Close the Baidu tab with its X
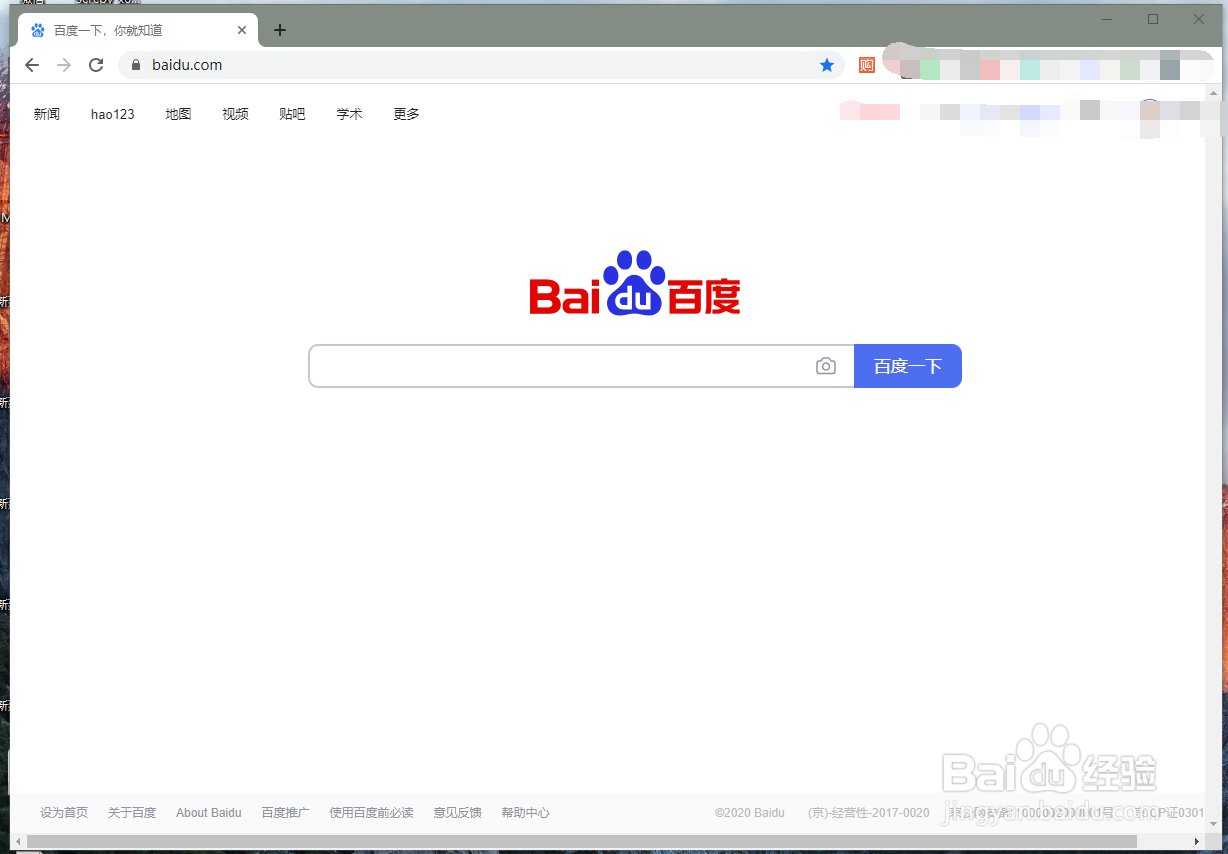Viewport: 1228px width, 854px height. [242, 30]
